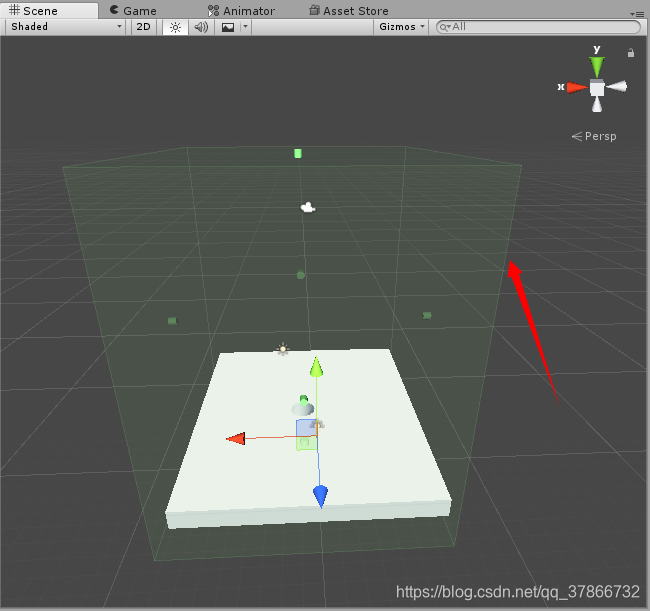Click top green collider handle
This screenshot has width=650, height=611.
(x=298, y=153)
